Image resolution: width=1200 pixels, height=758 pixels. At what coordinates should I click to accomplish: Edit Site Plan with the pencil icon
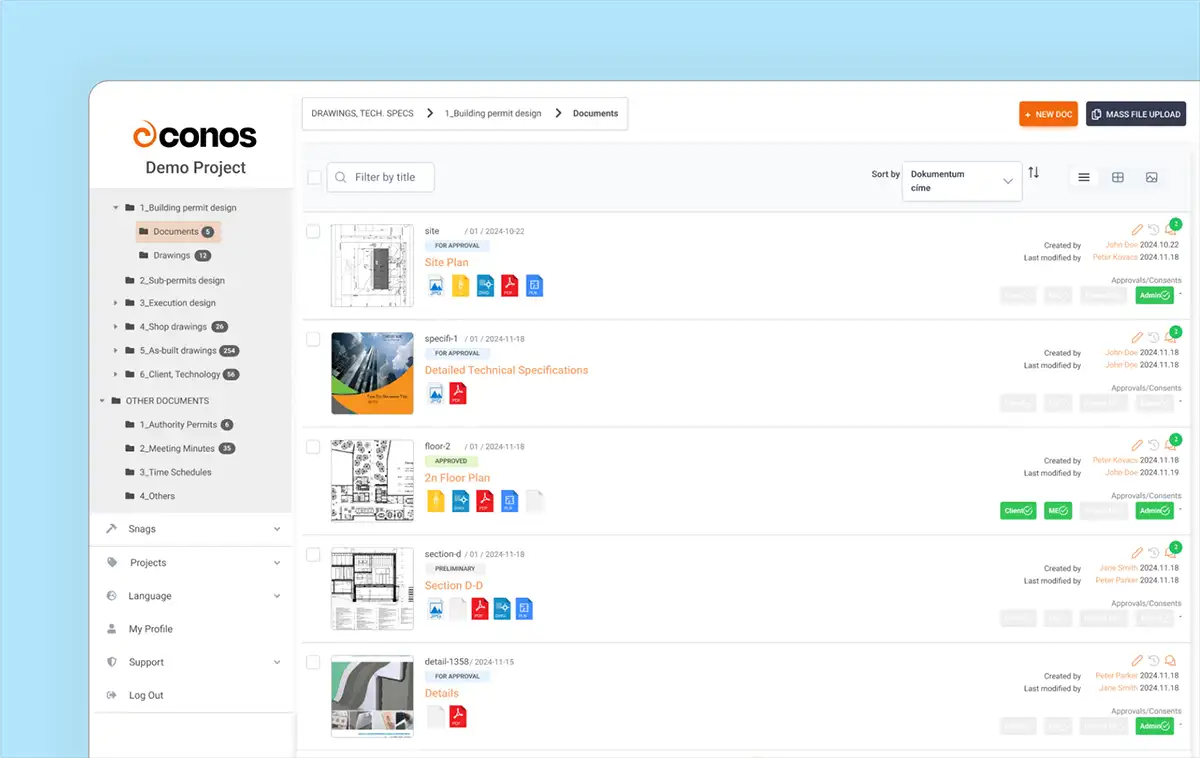pyautogui.click(x=1137, y=230)
